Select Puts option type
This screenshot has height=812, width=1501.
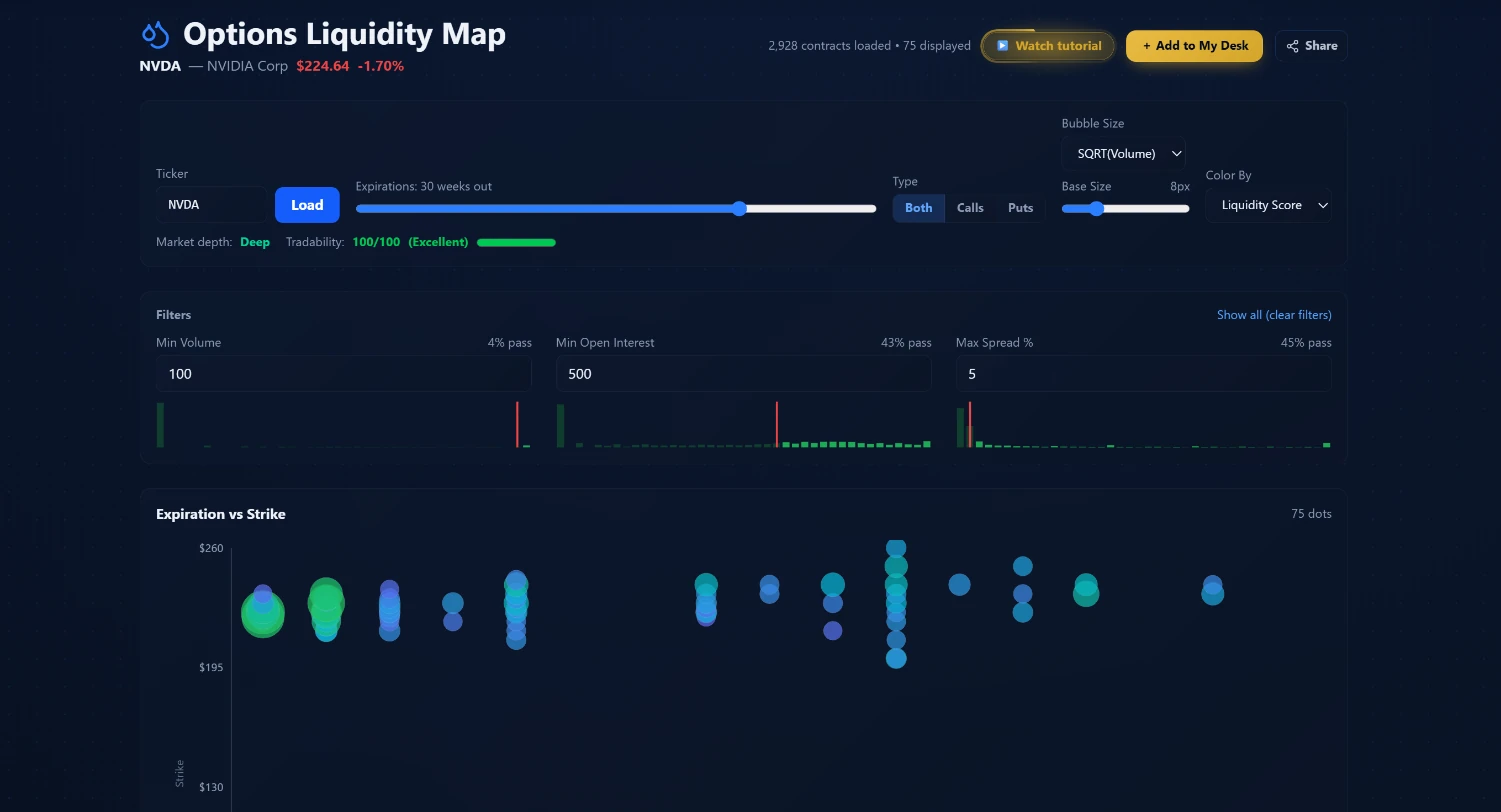(1020, 208)
